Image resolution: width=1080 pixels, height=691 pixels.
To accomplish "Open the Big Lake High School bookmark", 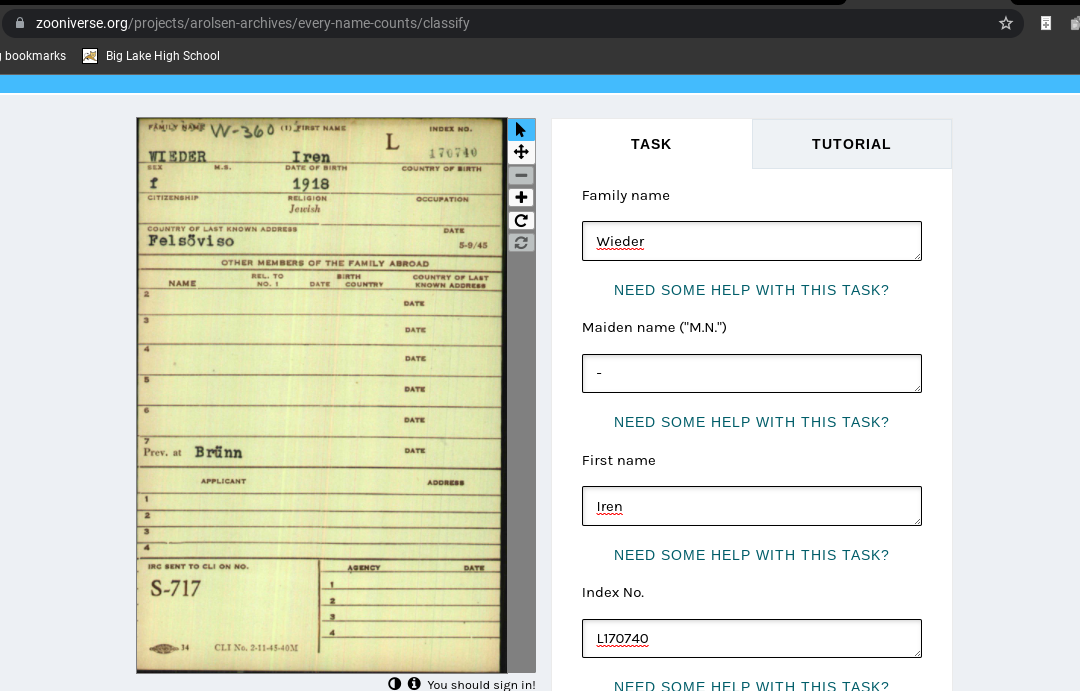I will click(x=151, y=56).
